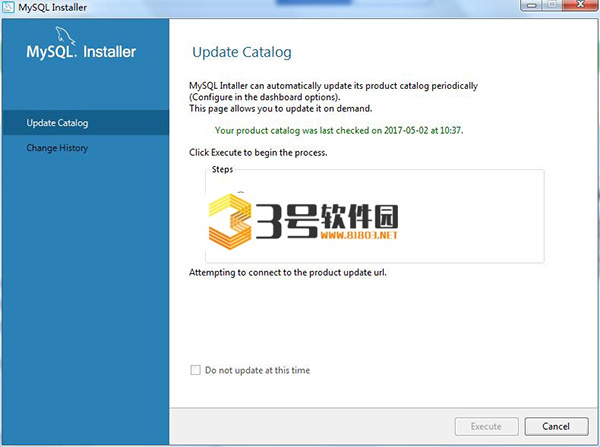The image size is (600, 447).
Task: Click the Configure in the dashboard options line
Action: [x=265, y=97]
